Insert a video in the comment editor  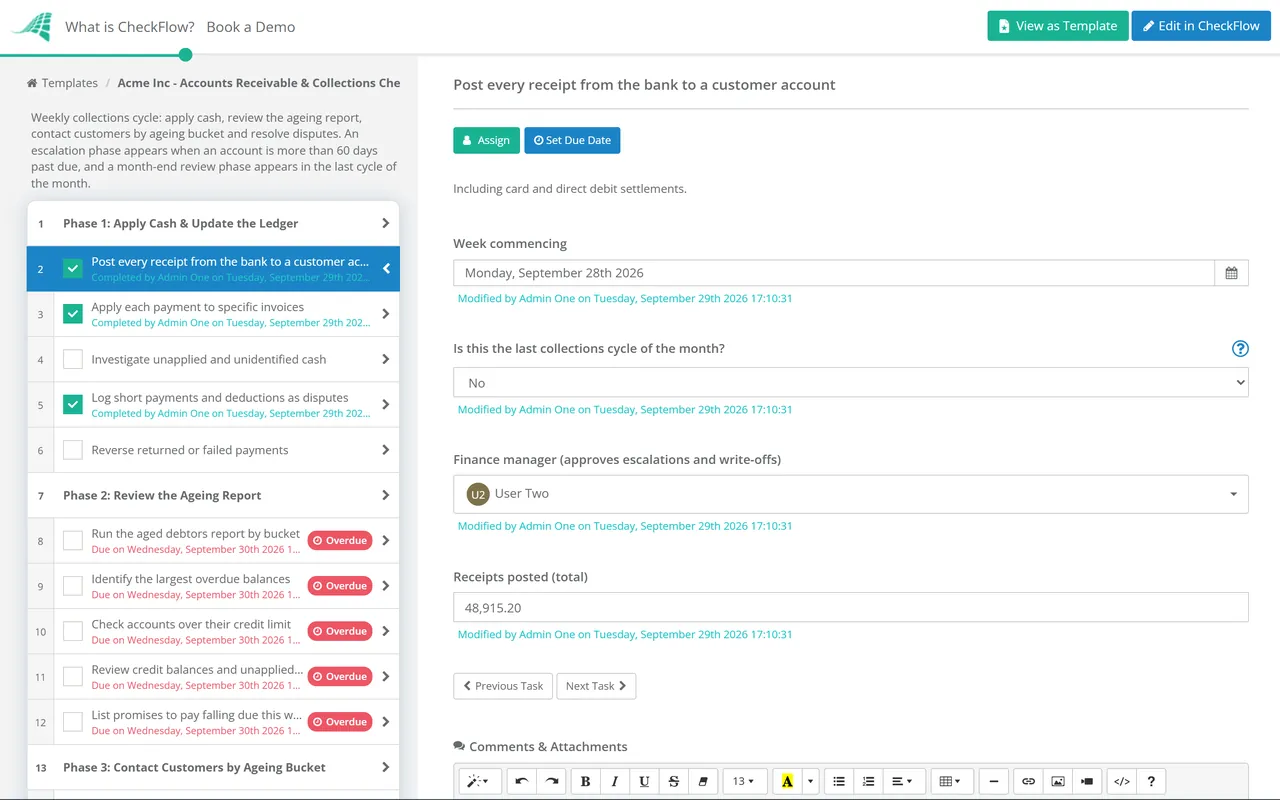tap(1086, 782)
